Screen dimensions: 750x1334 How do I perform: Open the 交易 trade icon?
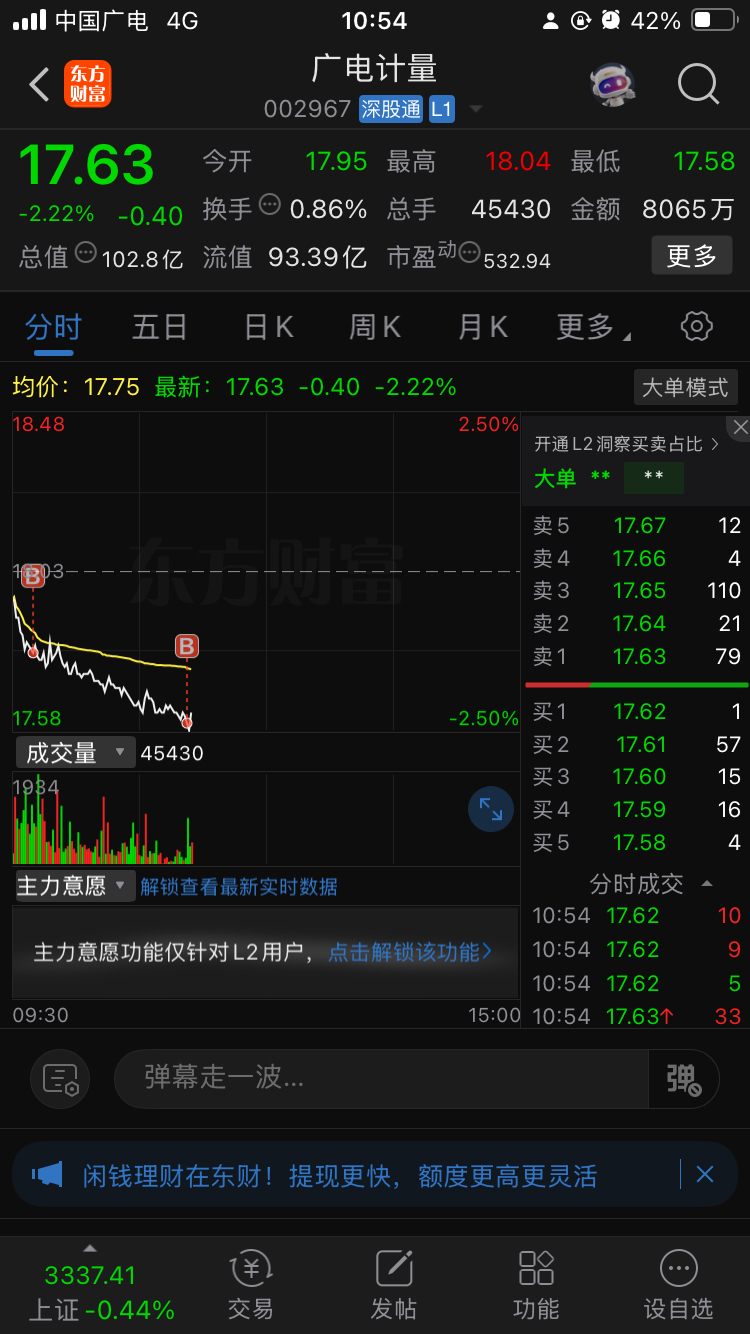click(251, 1285)
